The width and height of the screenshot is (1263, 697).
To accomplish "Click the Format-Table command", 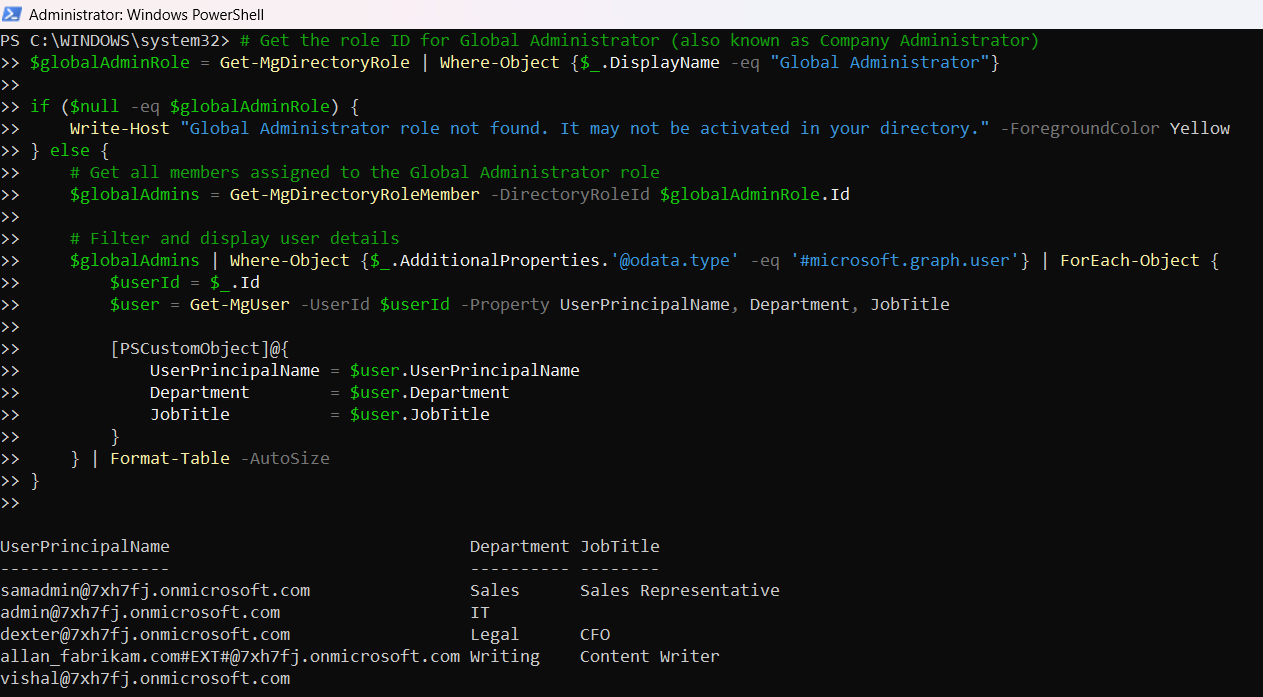I will coord(169,458).
